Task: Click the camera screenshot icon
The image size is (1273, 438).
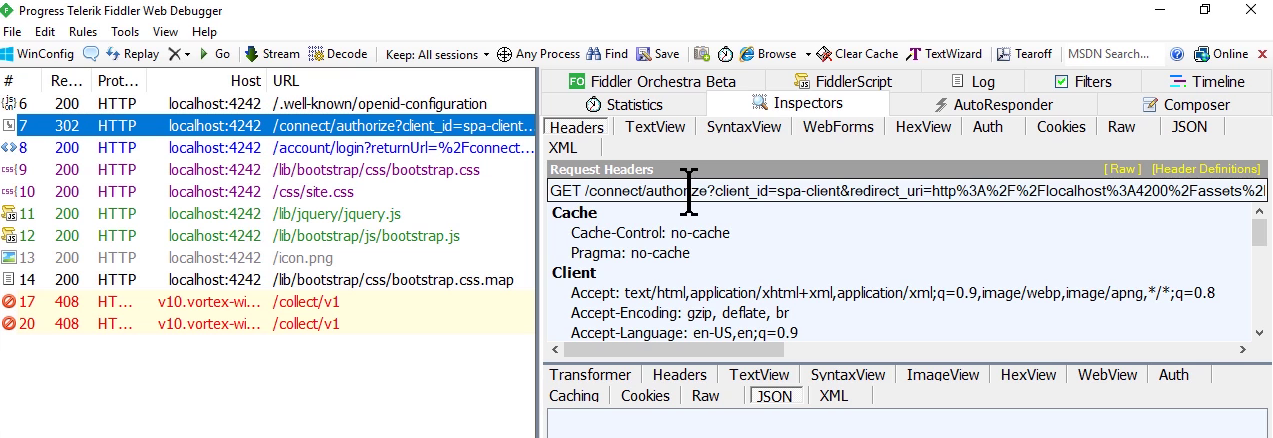Action: pos(702,54)
